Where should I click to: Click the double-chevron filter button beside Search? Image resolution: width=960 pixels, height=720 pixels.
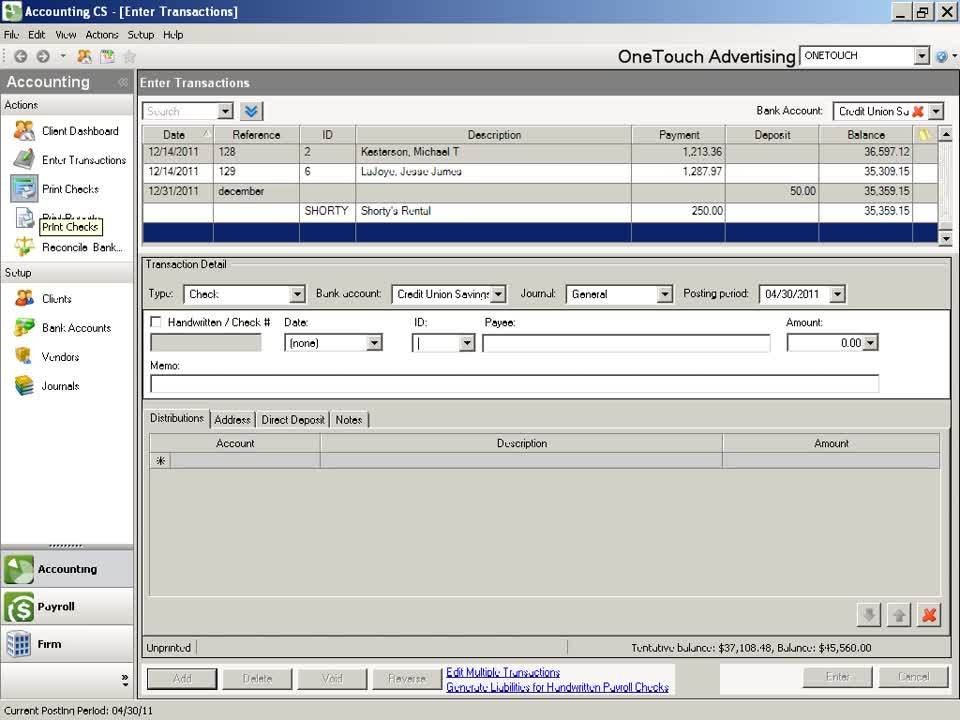click(x=251, y=112)
